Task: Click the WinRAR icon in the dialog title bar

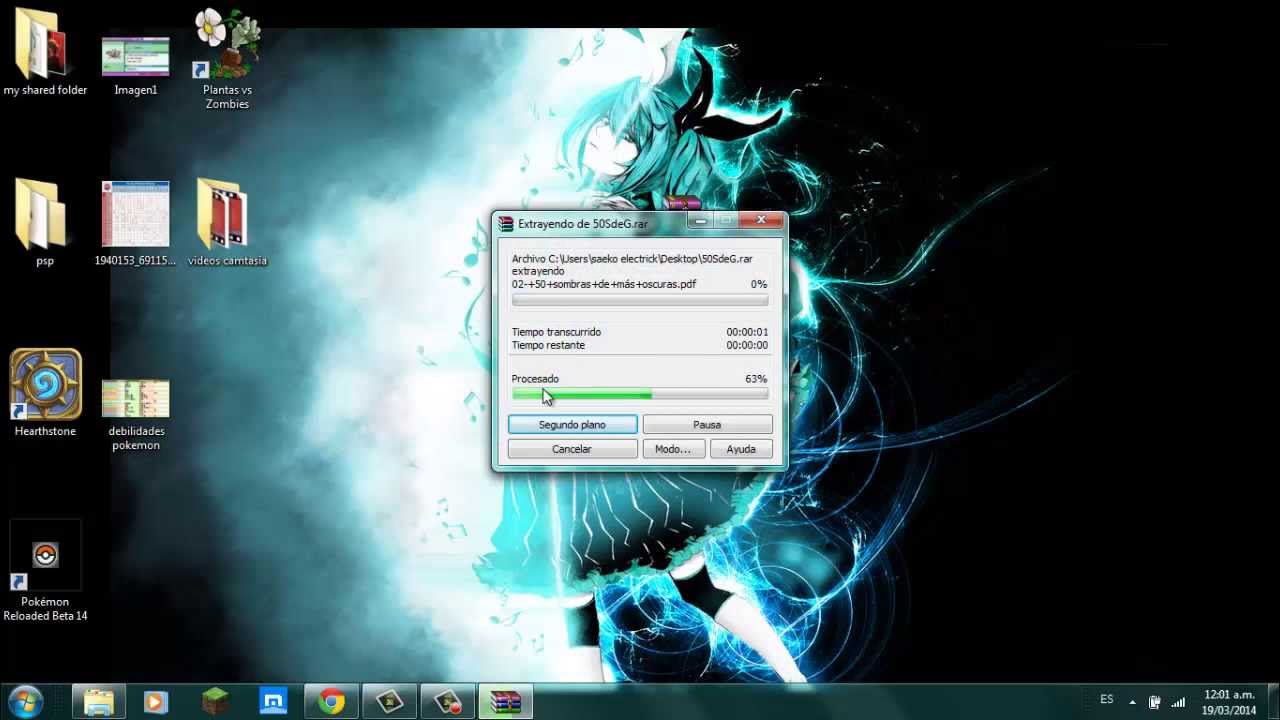Action: [506, 224]
